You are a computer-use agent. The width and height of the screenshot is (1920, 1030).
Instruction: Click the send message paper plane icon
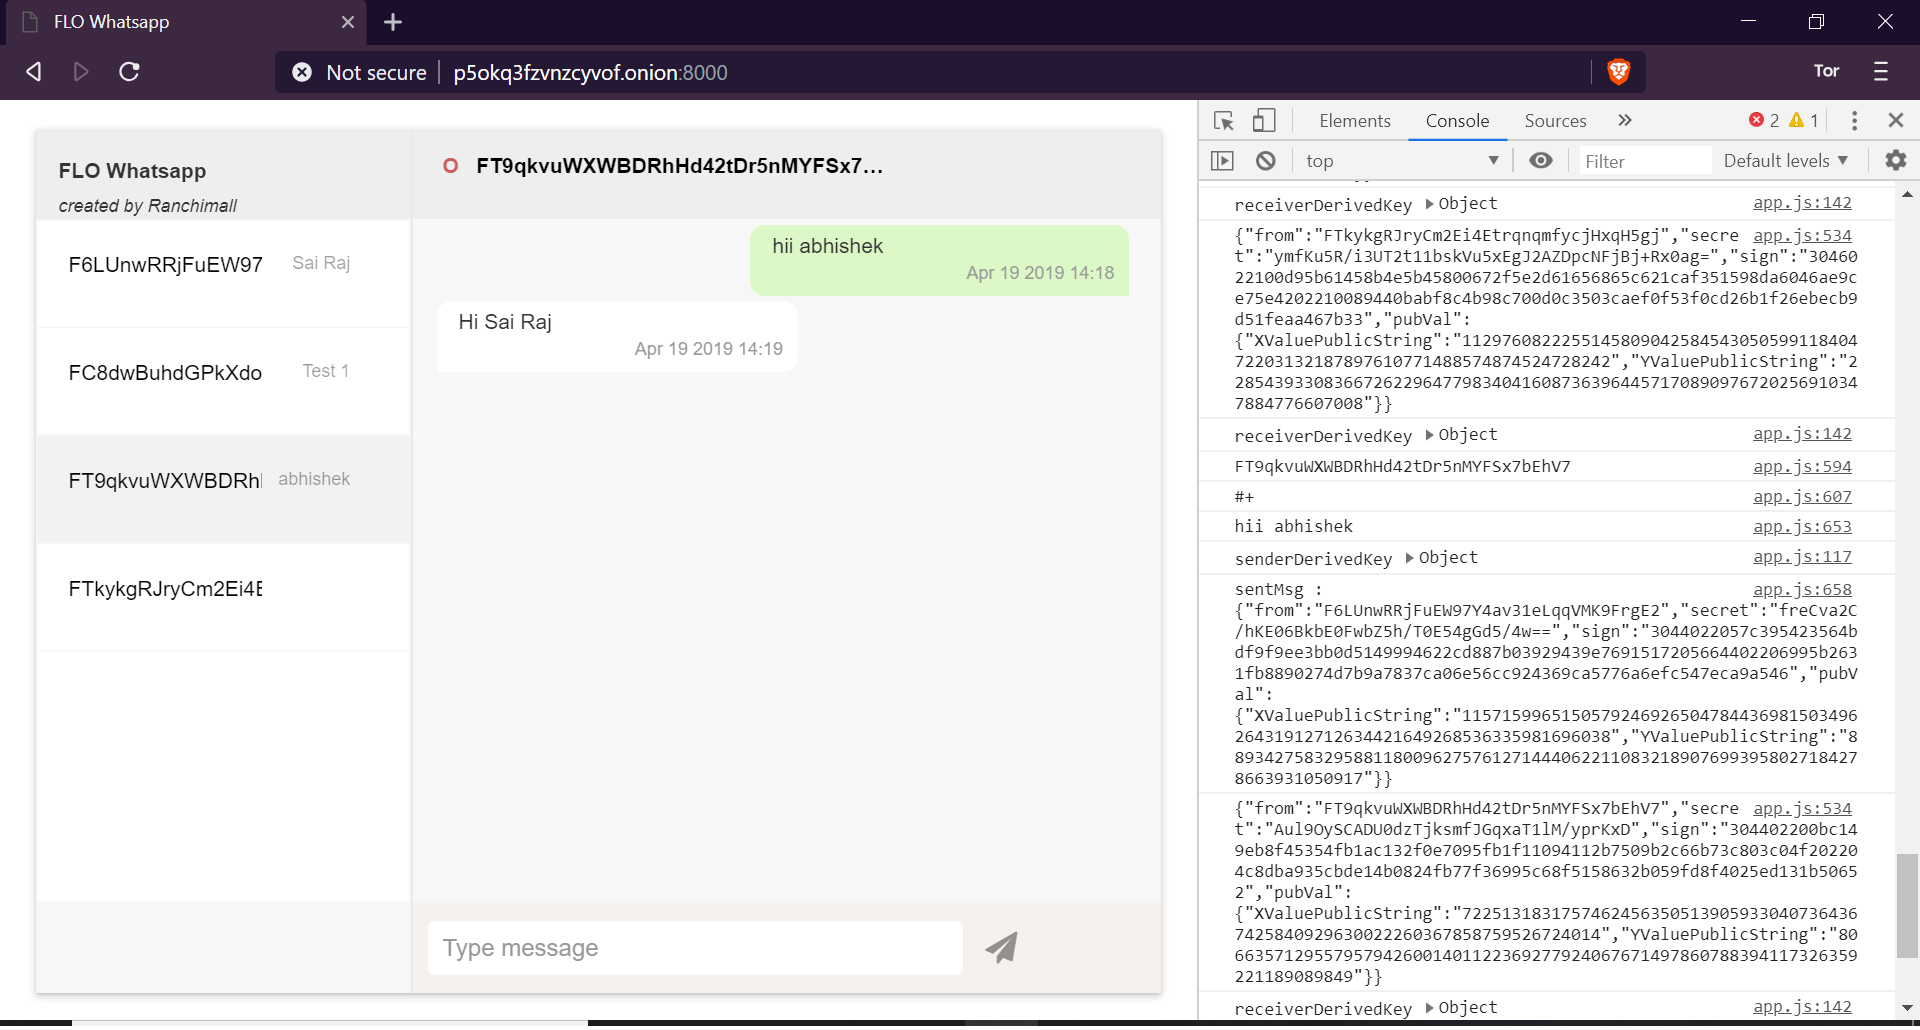pyautogui.click(x=1001, y=947)
